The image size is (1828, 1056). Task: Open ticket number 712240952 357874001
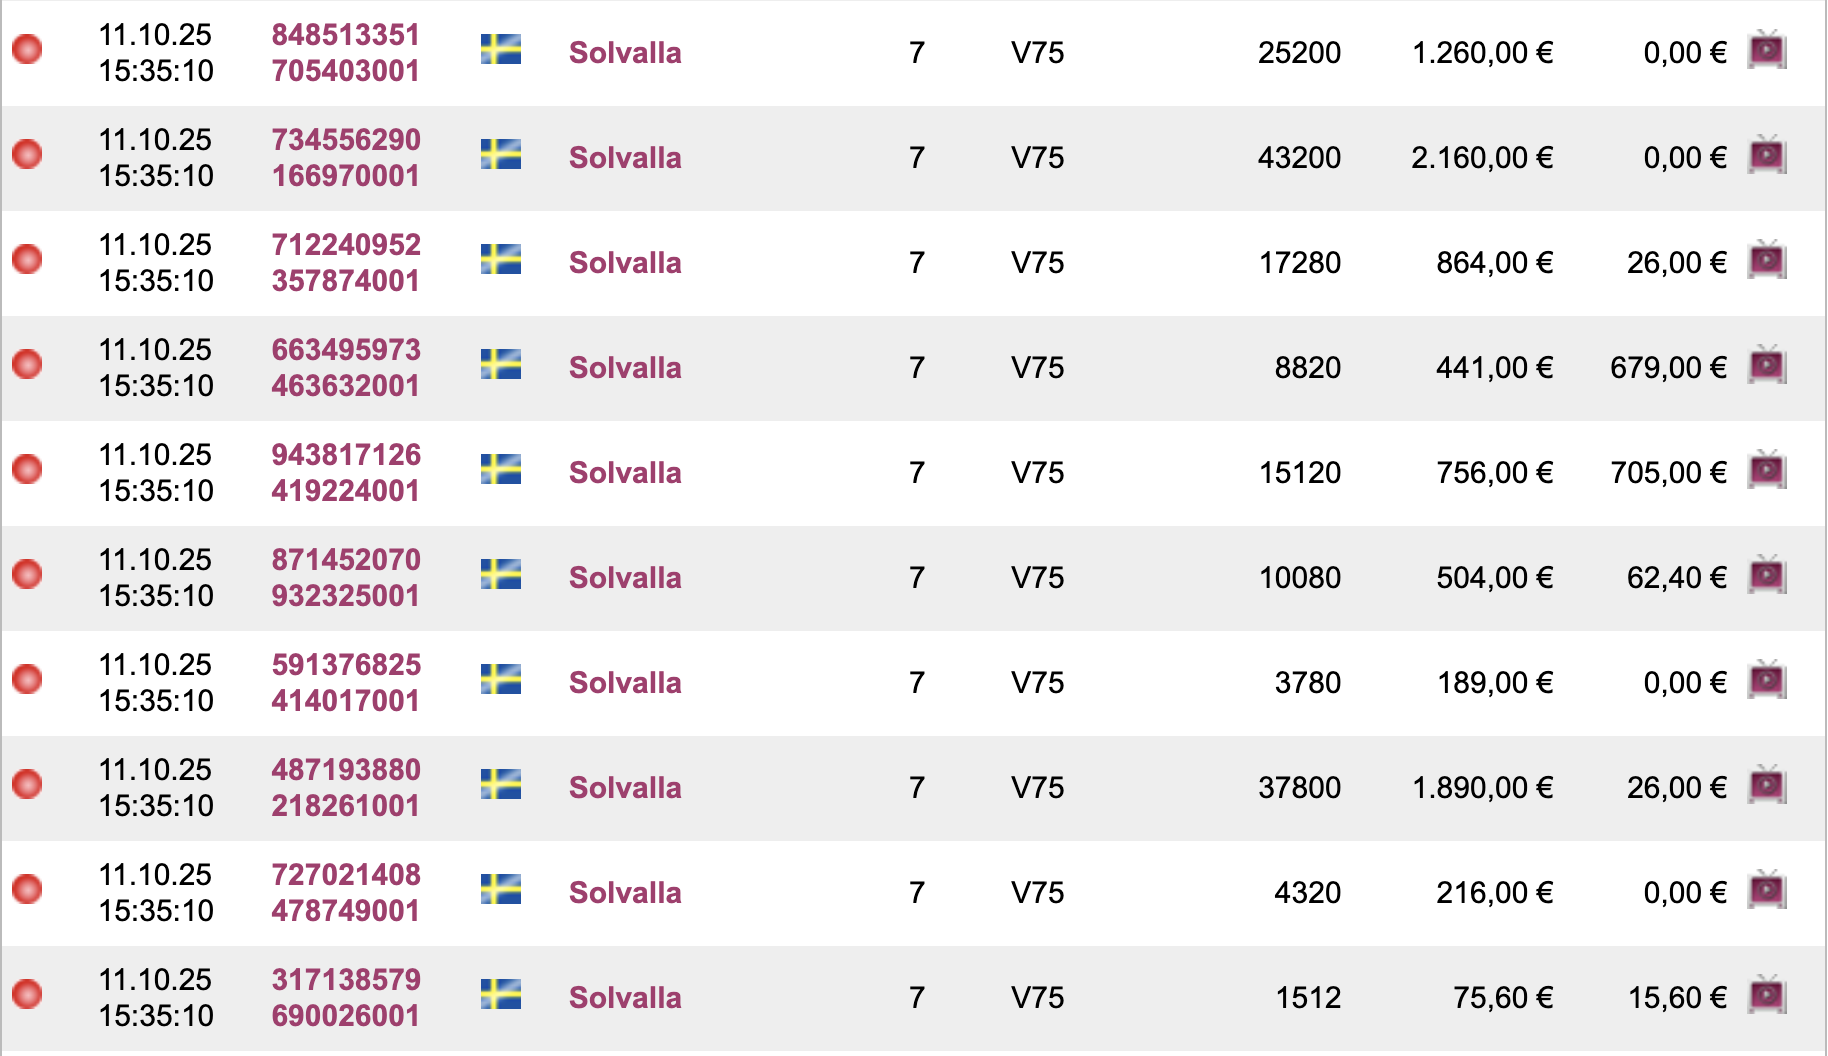(x=346, y=263)
